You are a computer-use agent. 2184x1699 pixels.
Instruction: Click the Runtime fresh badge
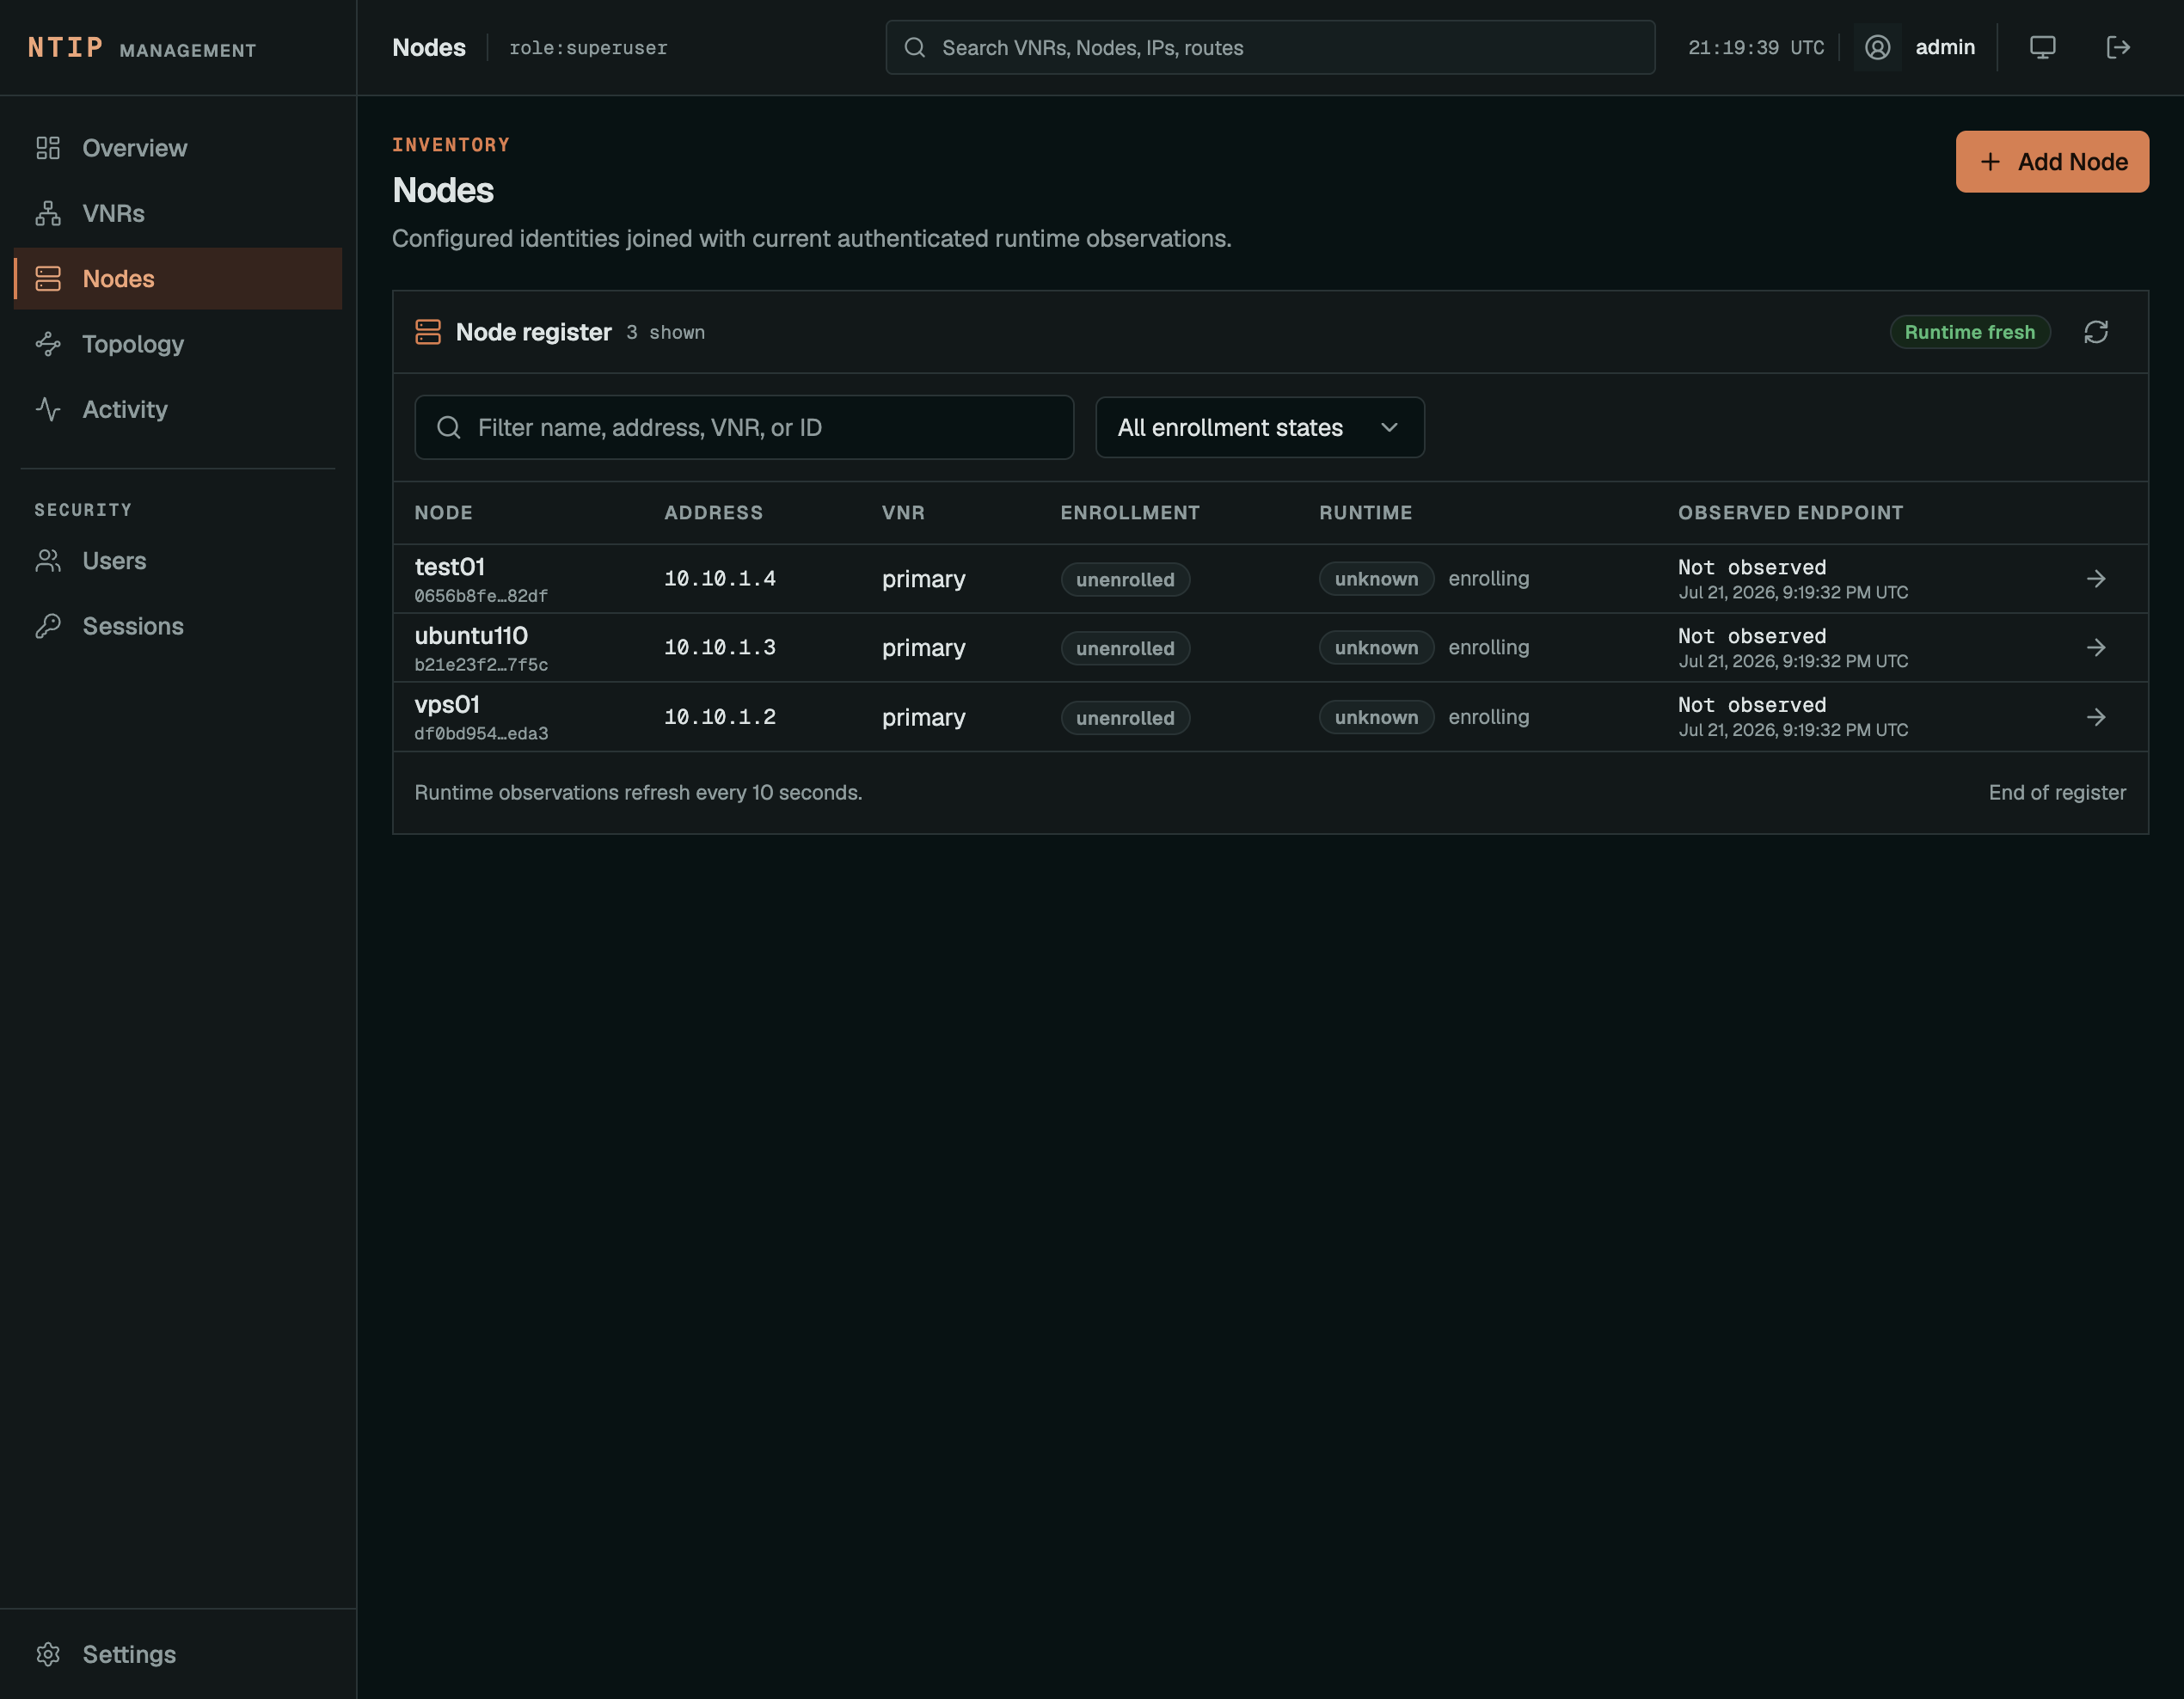pos(1969,332)
